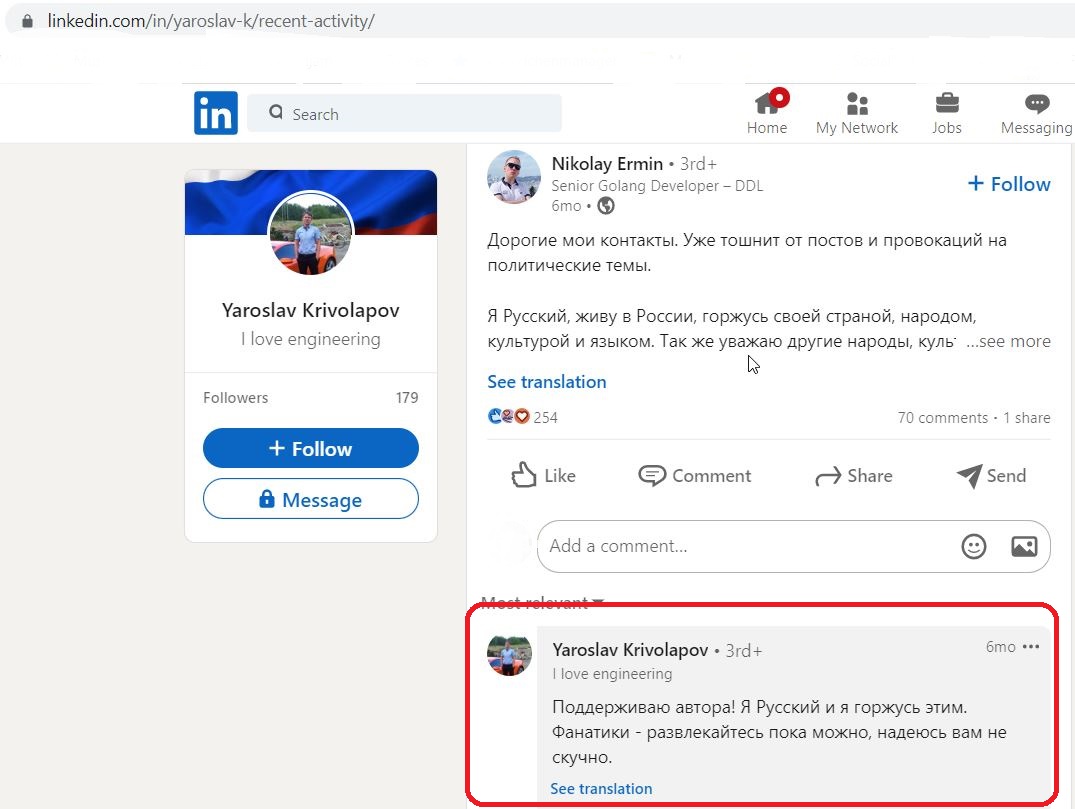Open Nikolay Ermin's avatar photo
Screen dimensions: 1075x809
pos(514,177)
